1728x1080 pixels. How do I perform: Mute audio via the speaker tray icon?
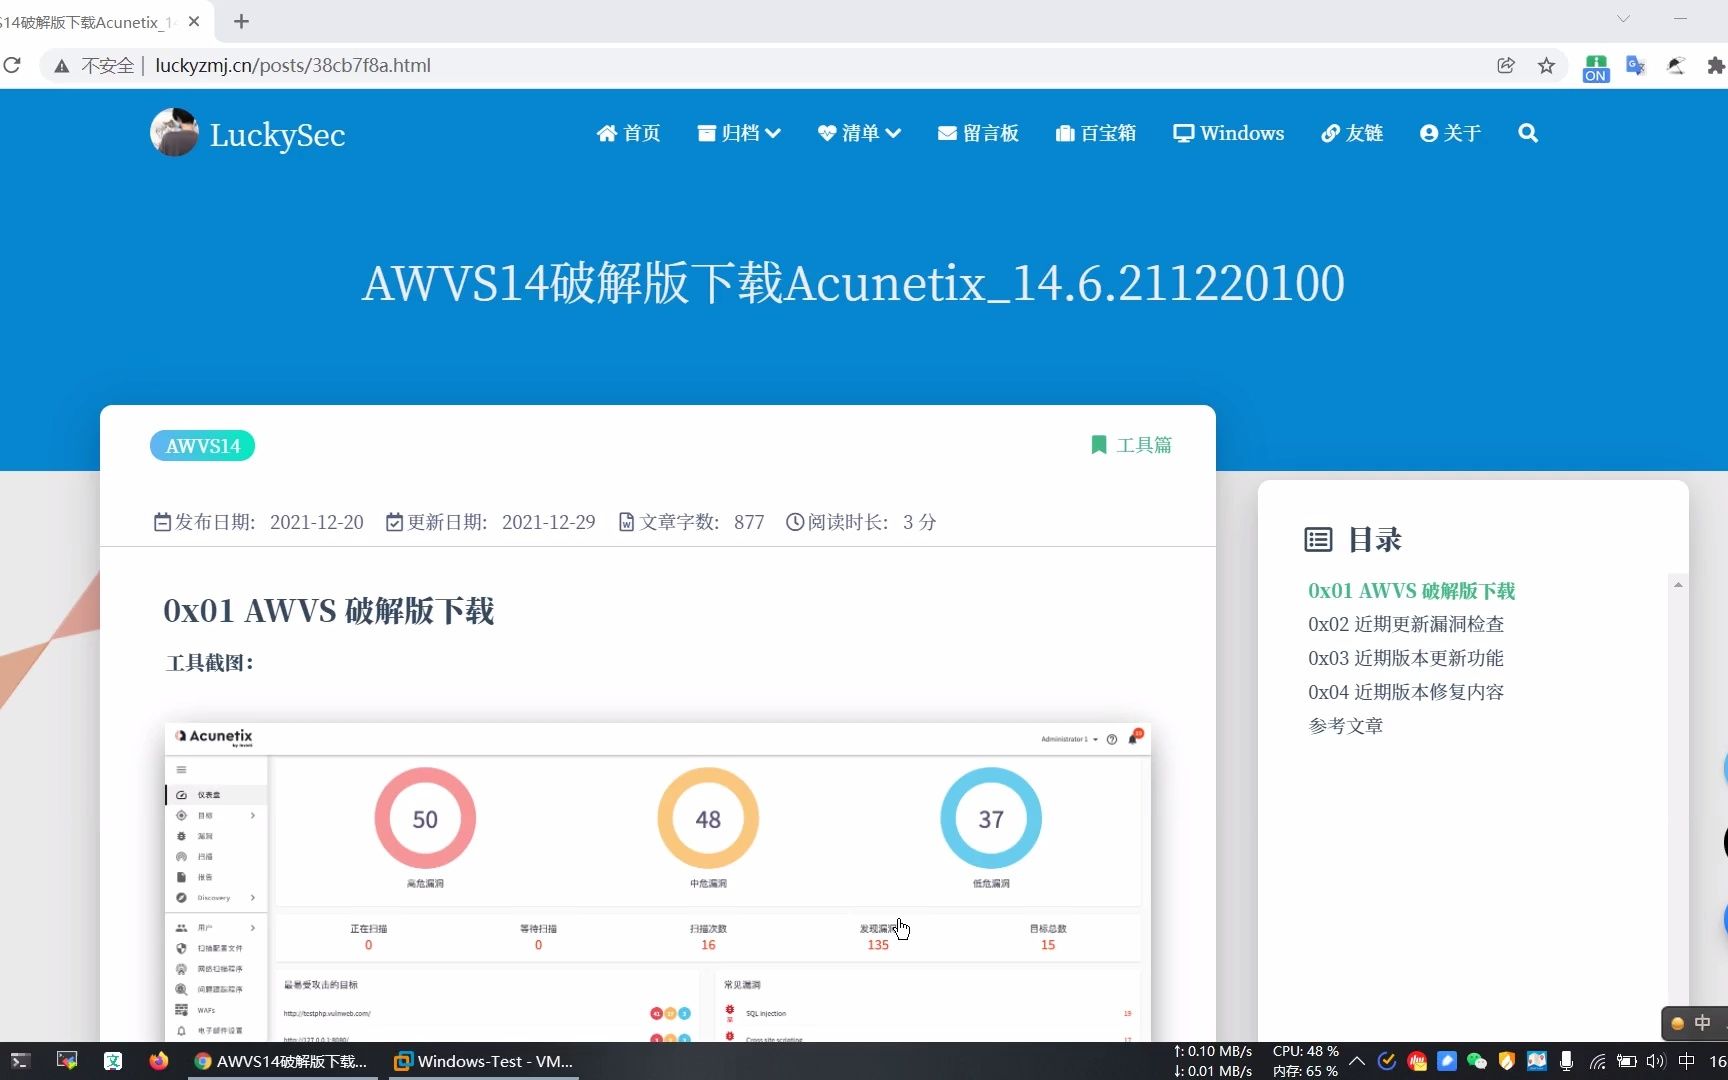click(1656, 1061)
